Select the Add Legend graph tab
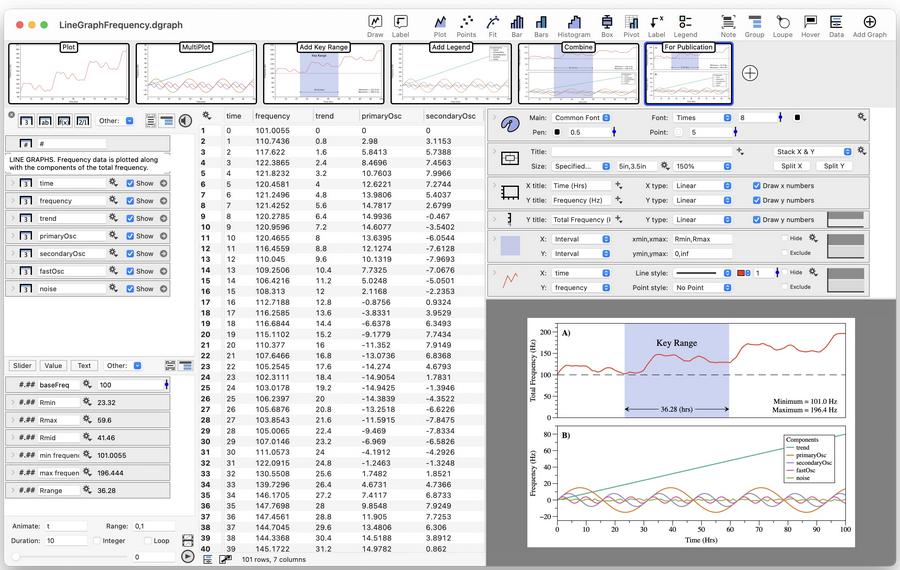Image resolution: width=900 pixels, height=570 pixels. point(450,73)
